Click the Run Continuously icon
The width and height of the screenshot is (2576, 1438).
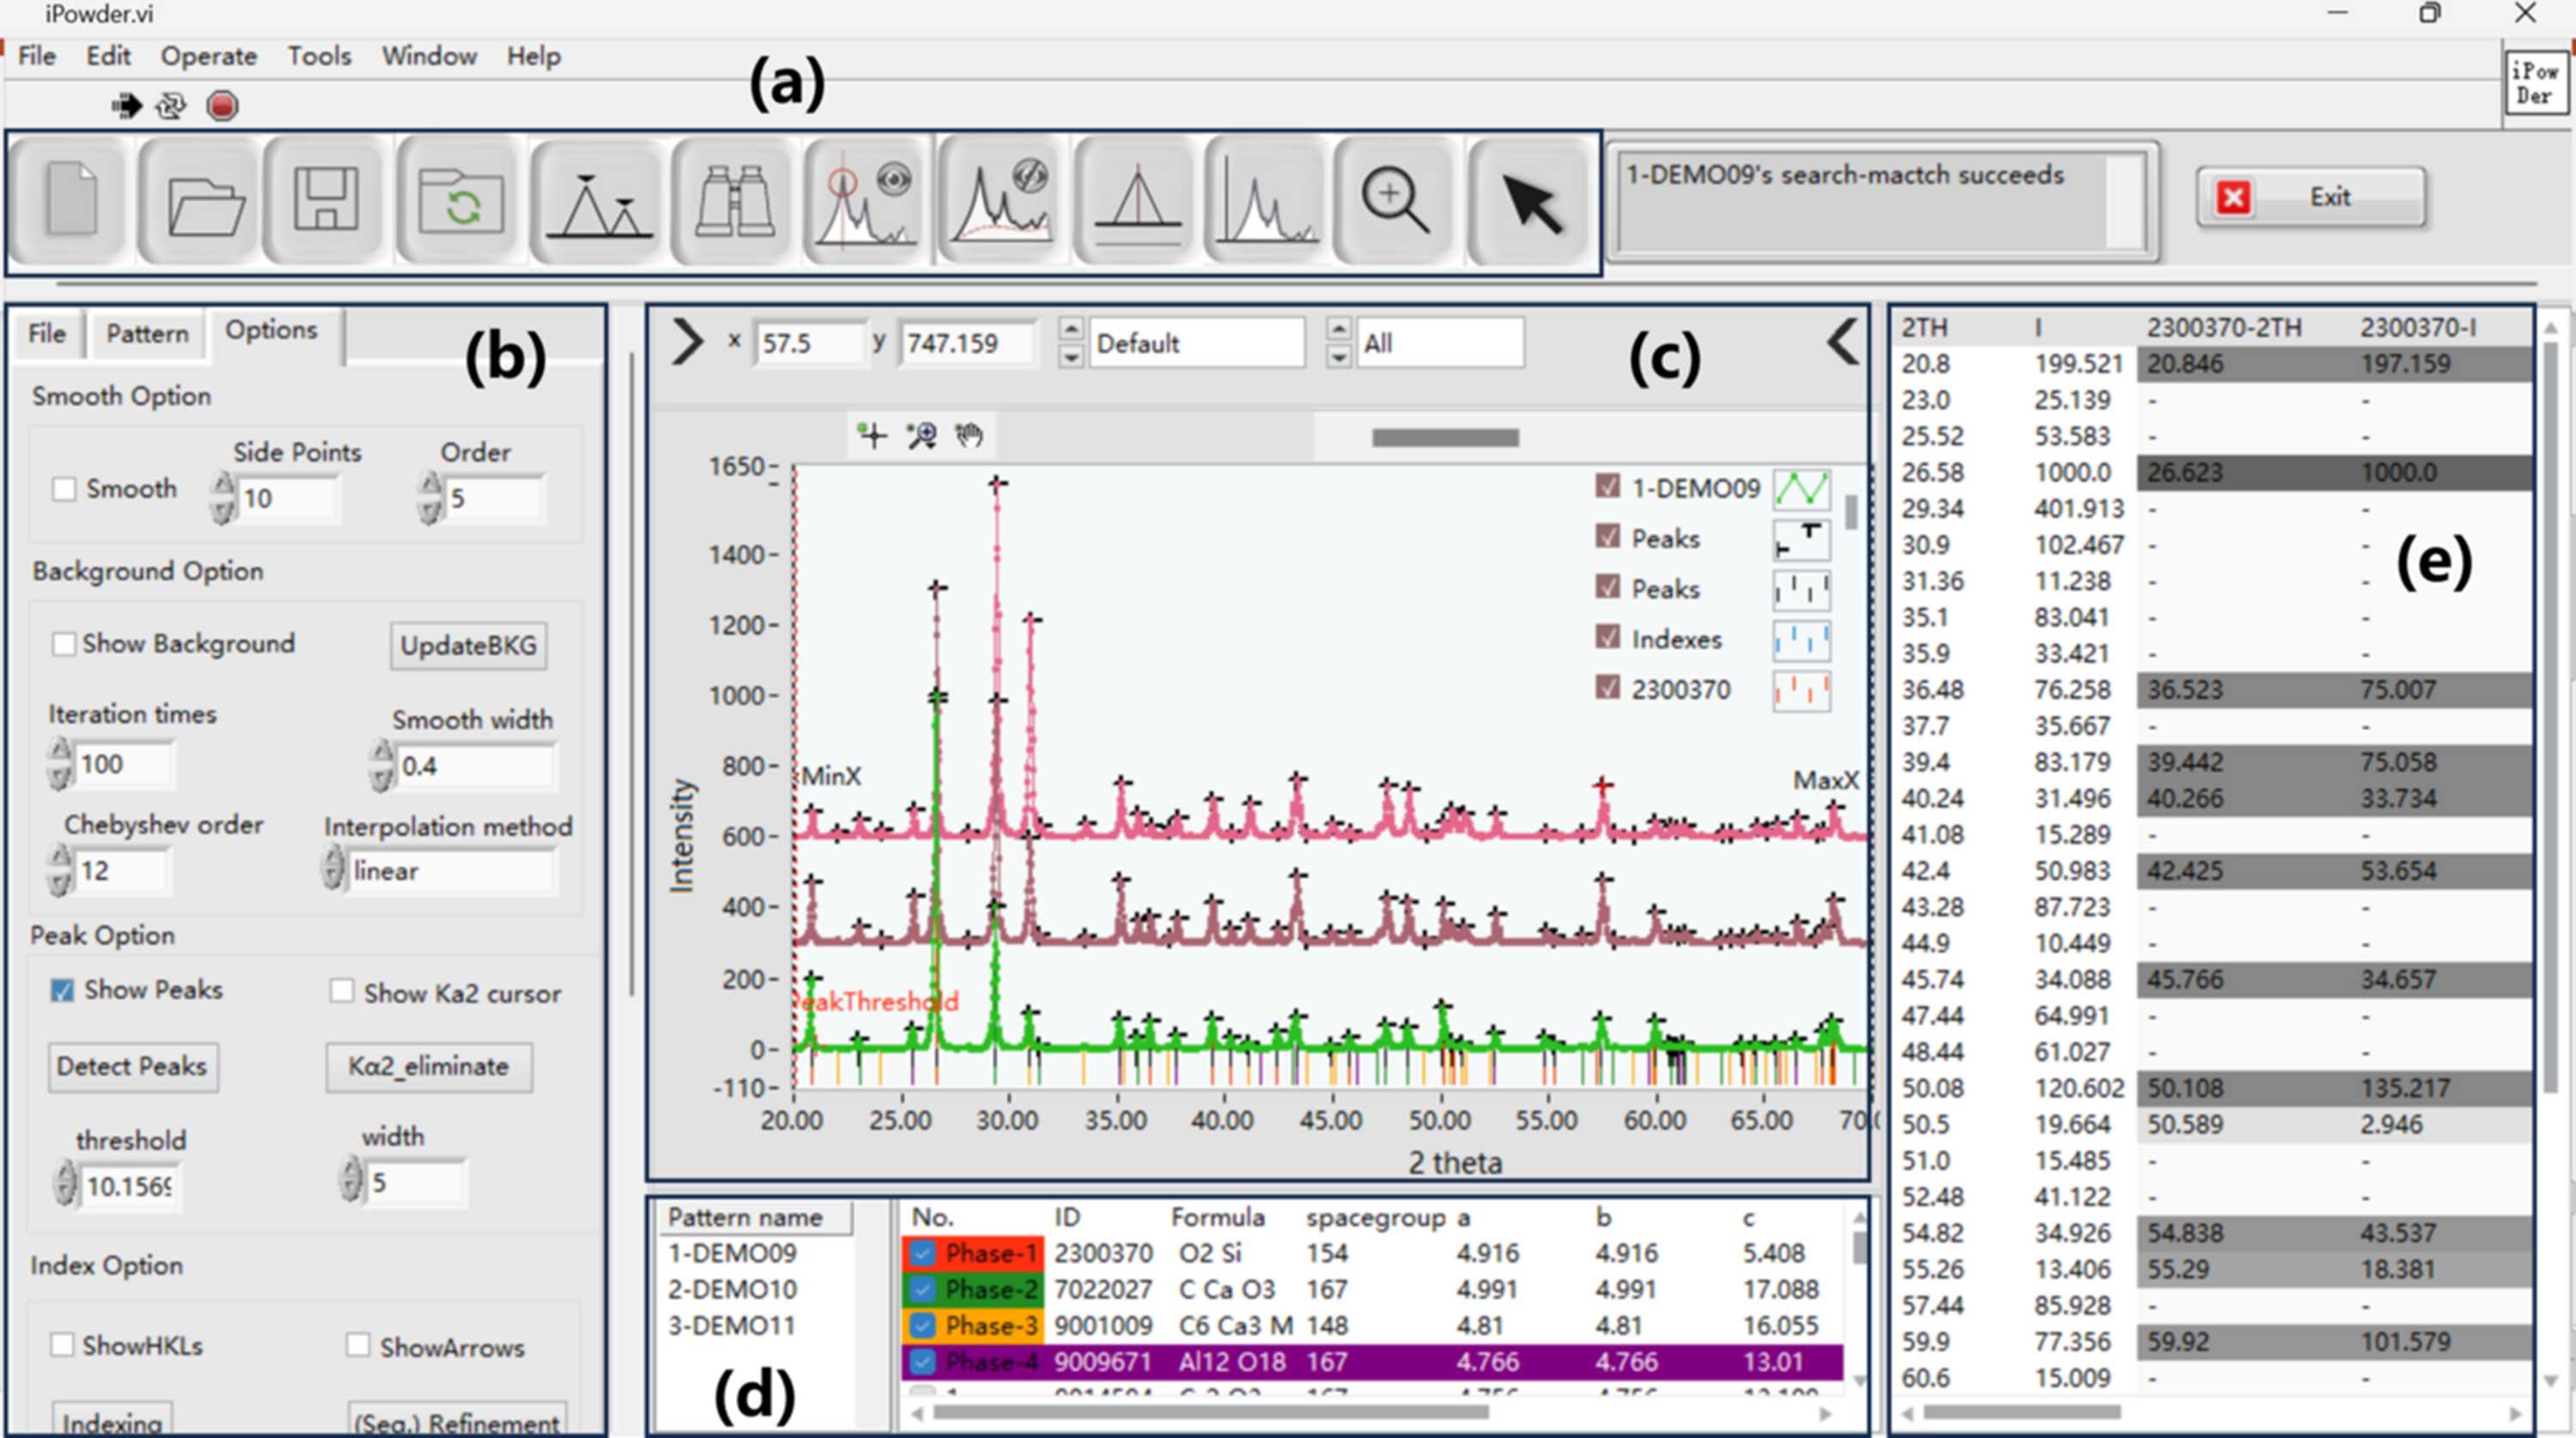pos(172,105)
